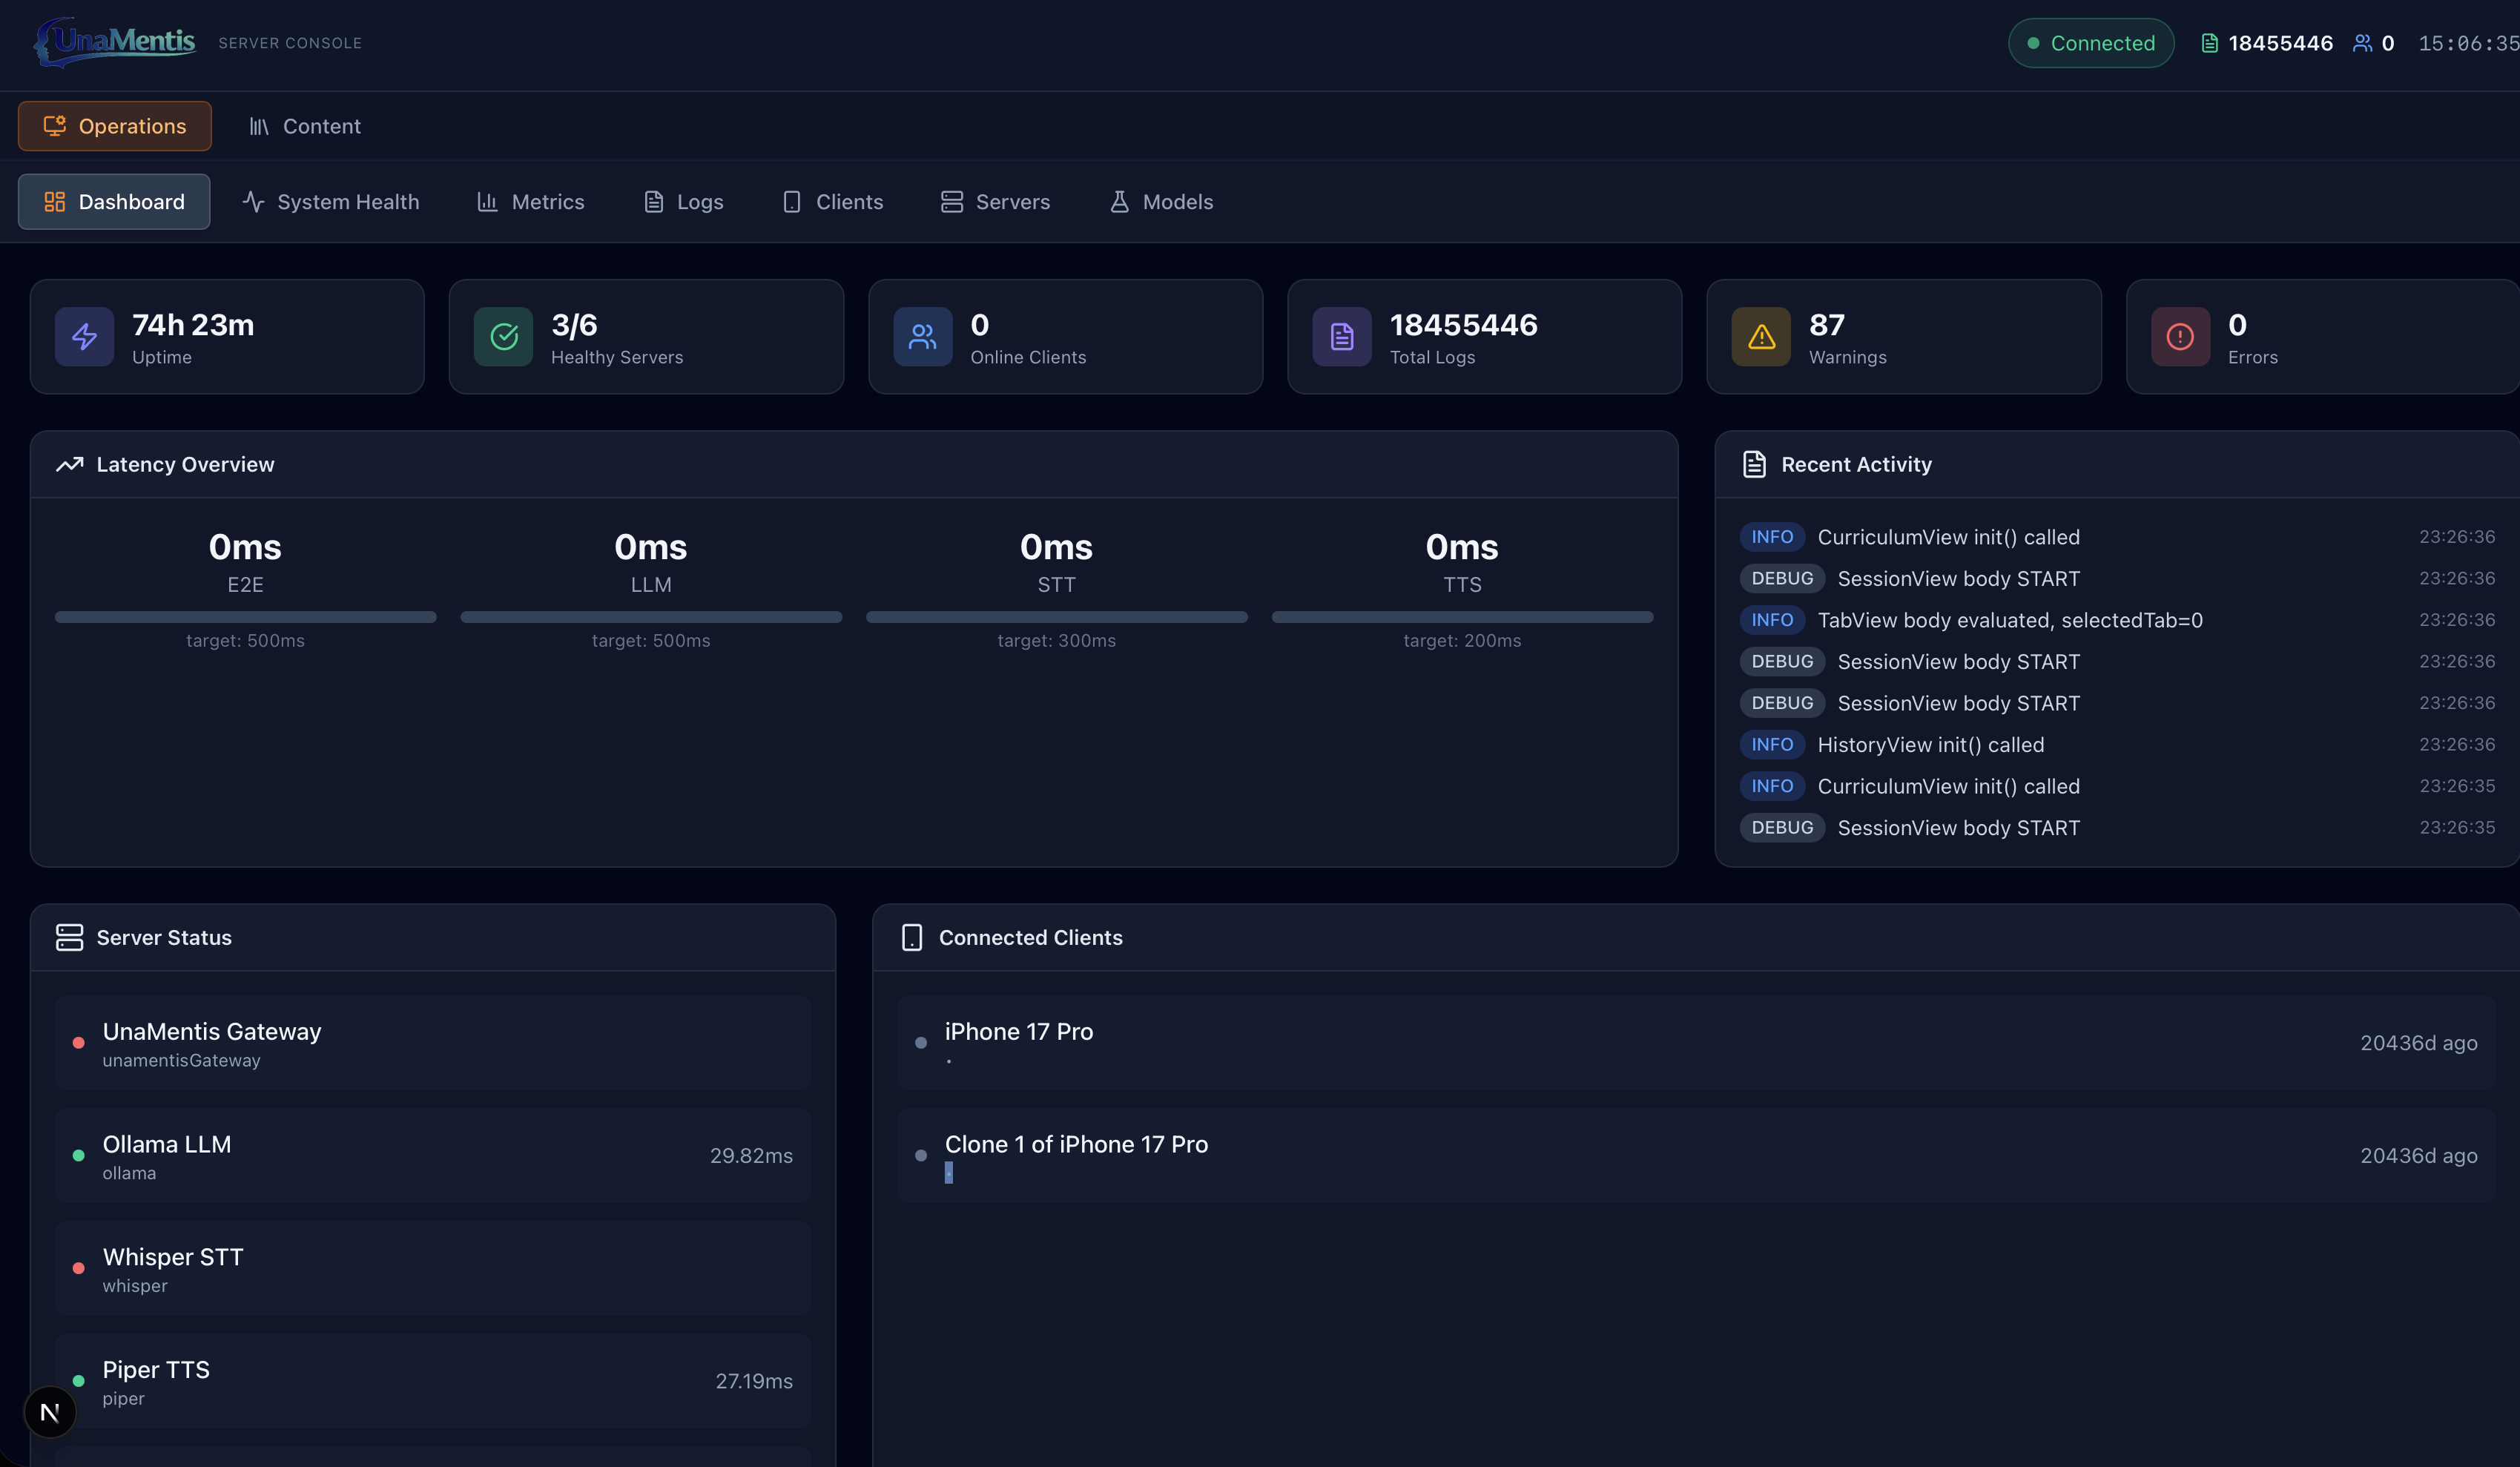Click the Latency Overview trend arrow icon

click(69, 464)
